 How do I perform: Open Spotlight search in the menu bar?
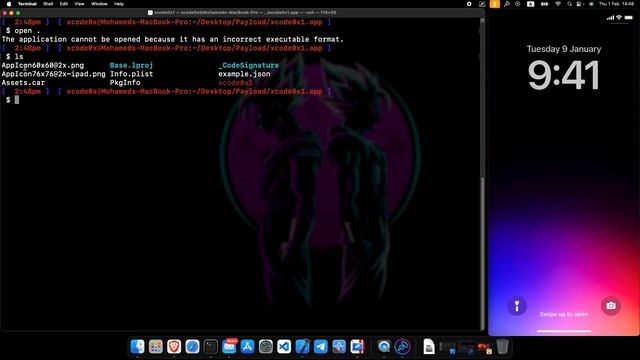pos(569,4)
